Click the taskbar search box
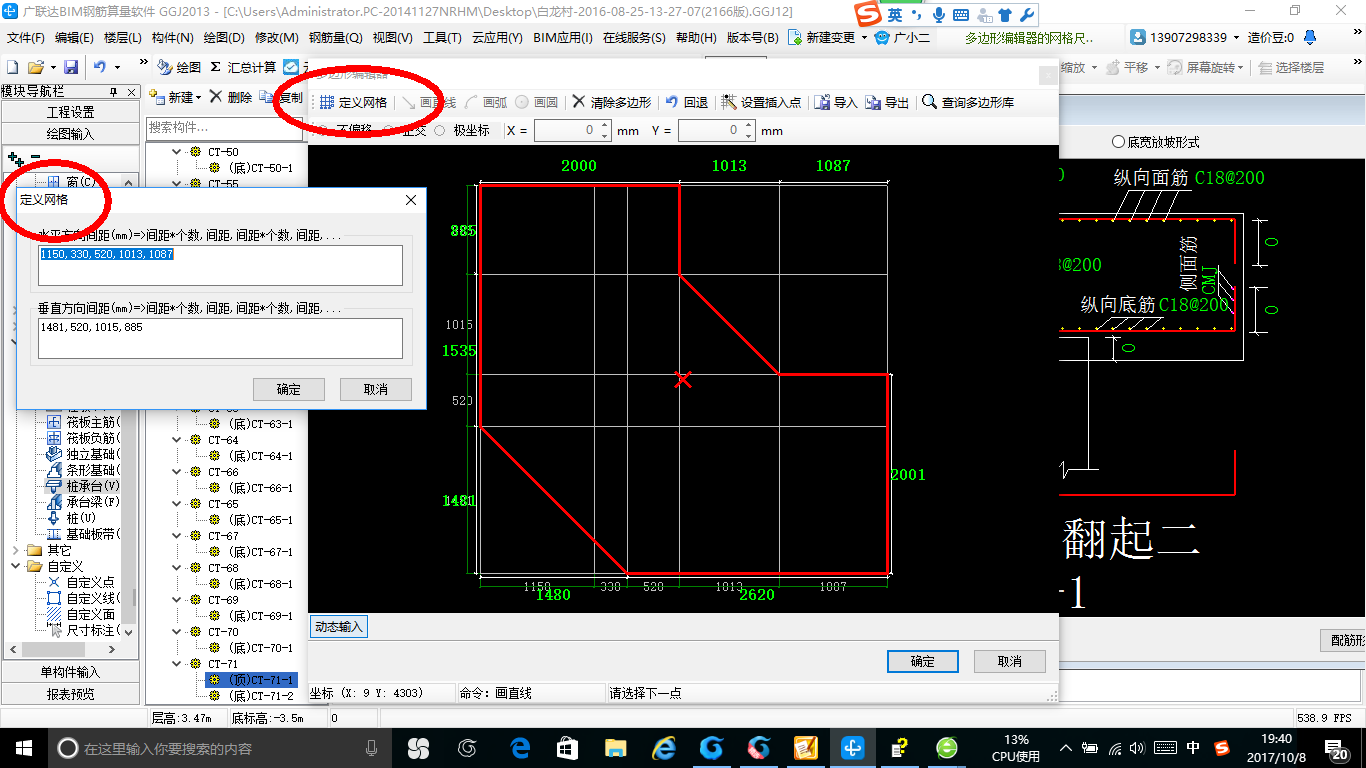 click(x=220, y=747)
